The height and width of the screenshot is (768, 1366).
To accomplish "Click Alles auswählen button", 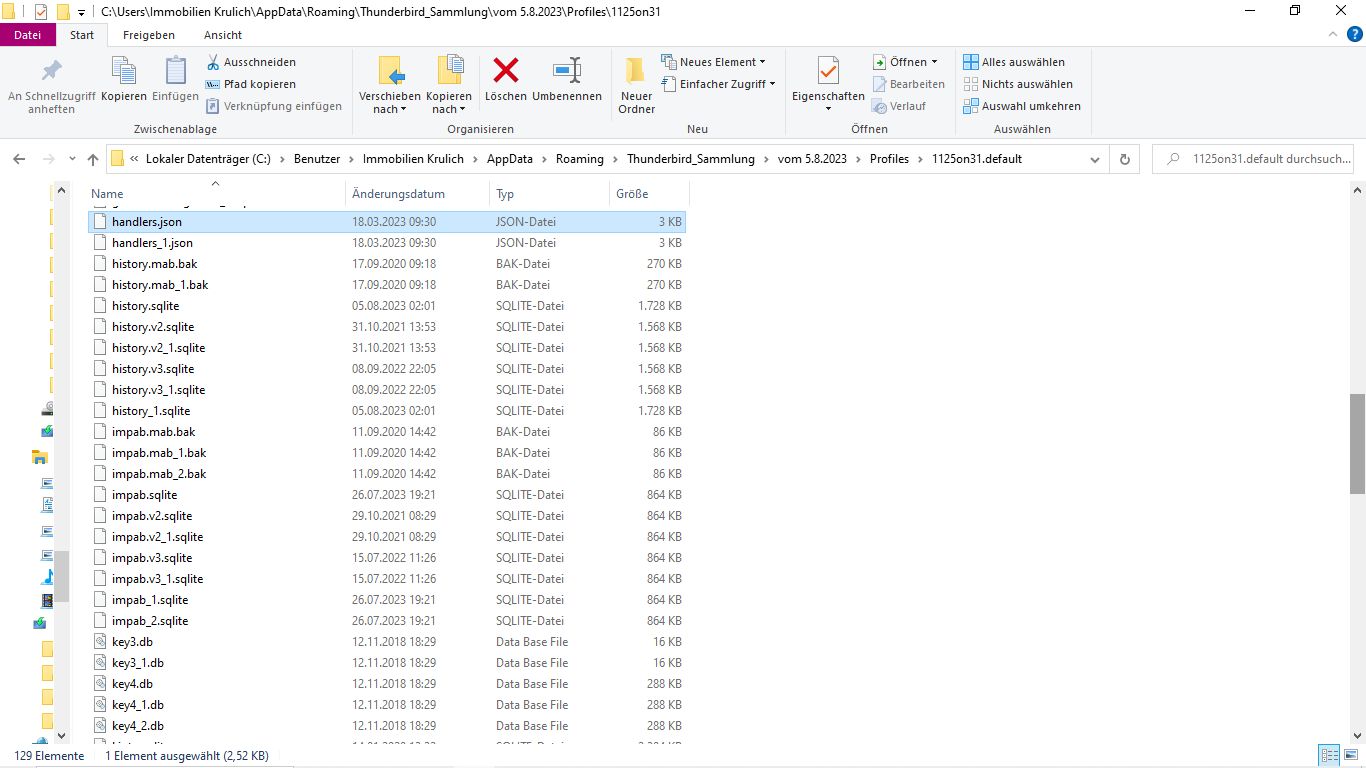I will (1014, 62).
